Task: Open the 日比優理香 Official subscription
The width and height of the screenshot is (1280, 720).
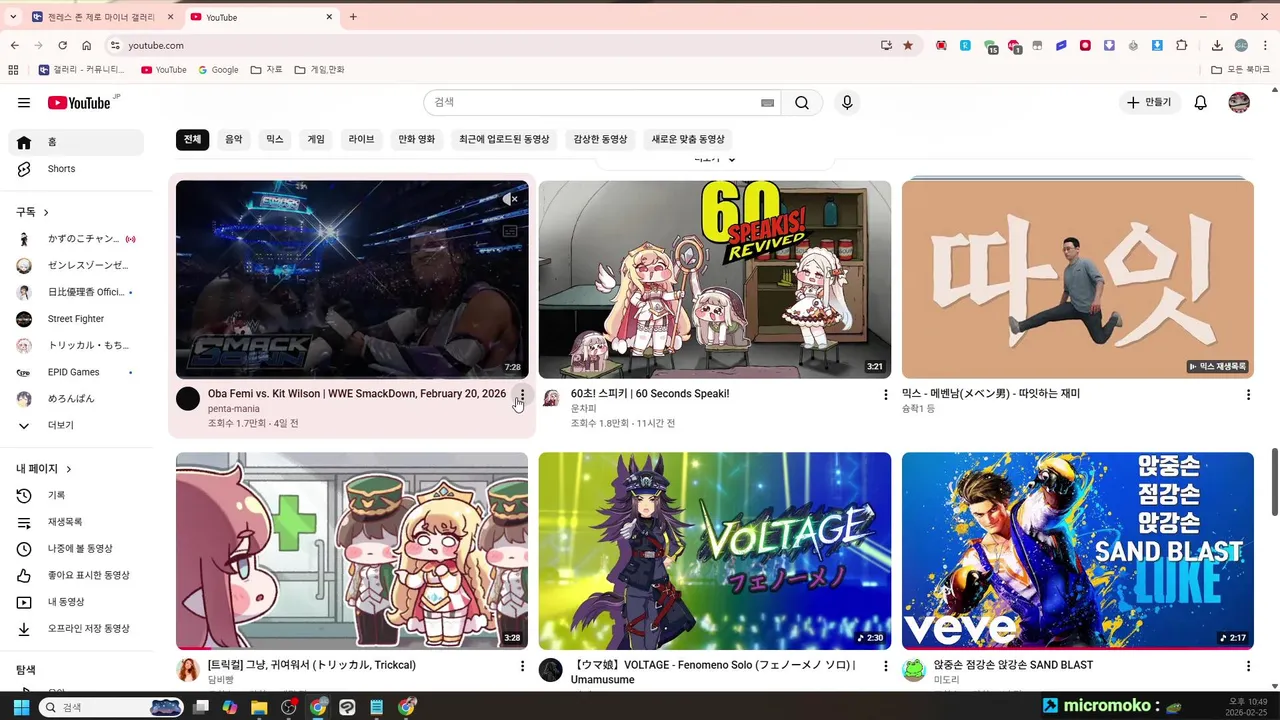Action: click(76, 292)
